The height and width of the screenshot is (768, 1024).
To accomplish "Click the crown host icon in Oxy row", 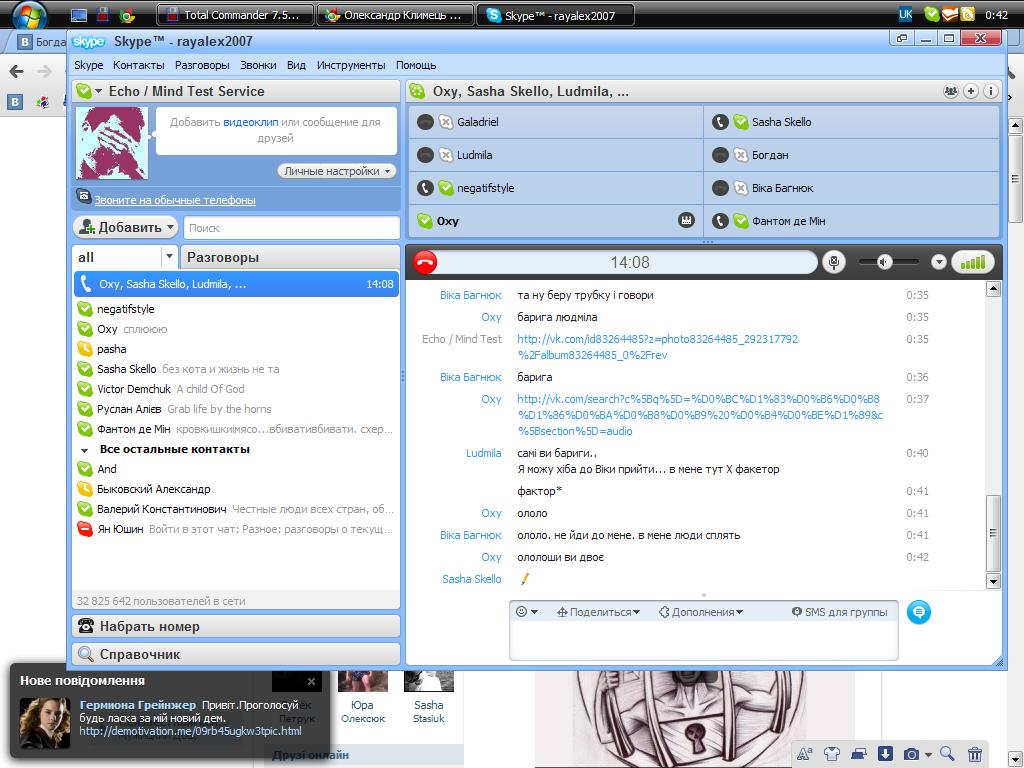I will (x=686, y=220).
